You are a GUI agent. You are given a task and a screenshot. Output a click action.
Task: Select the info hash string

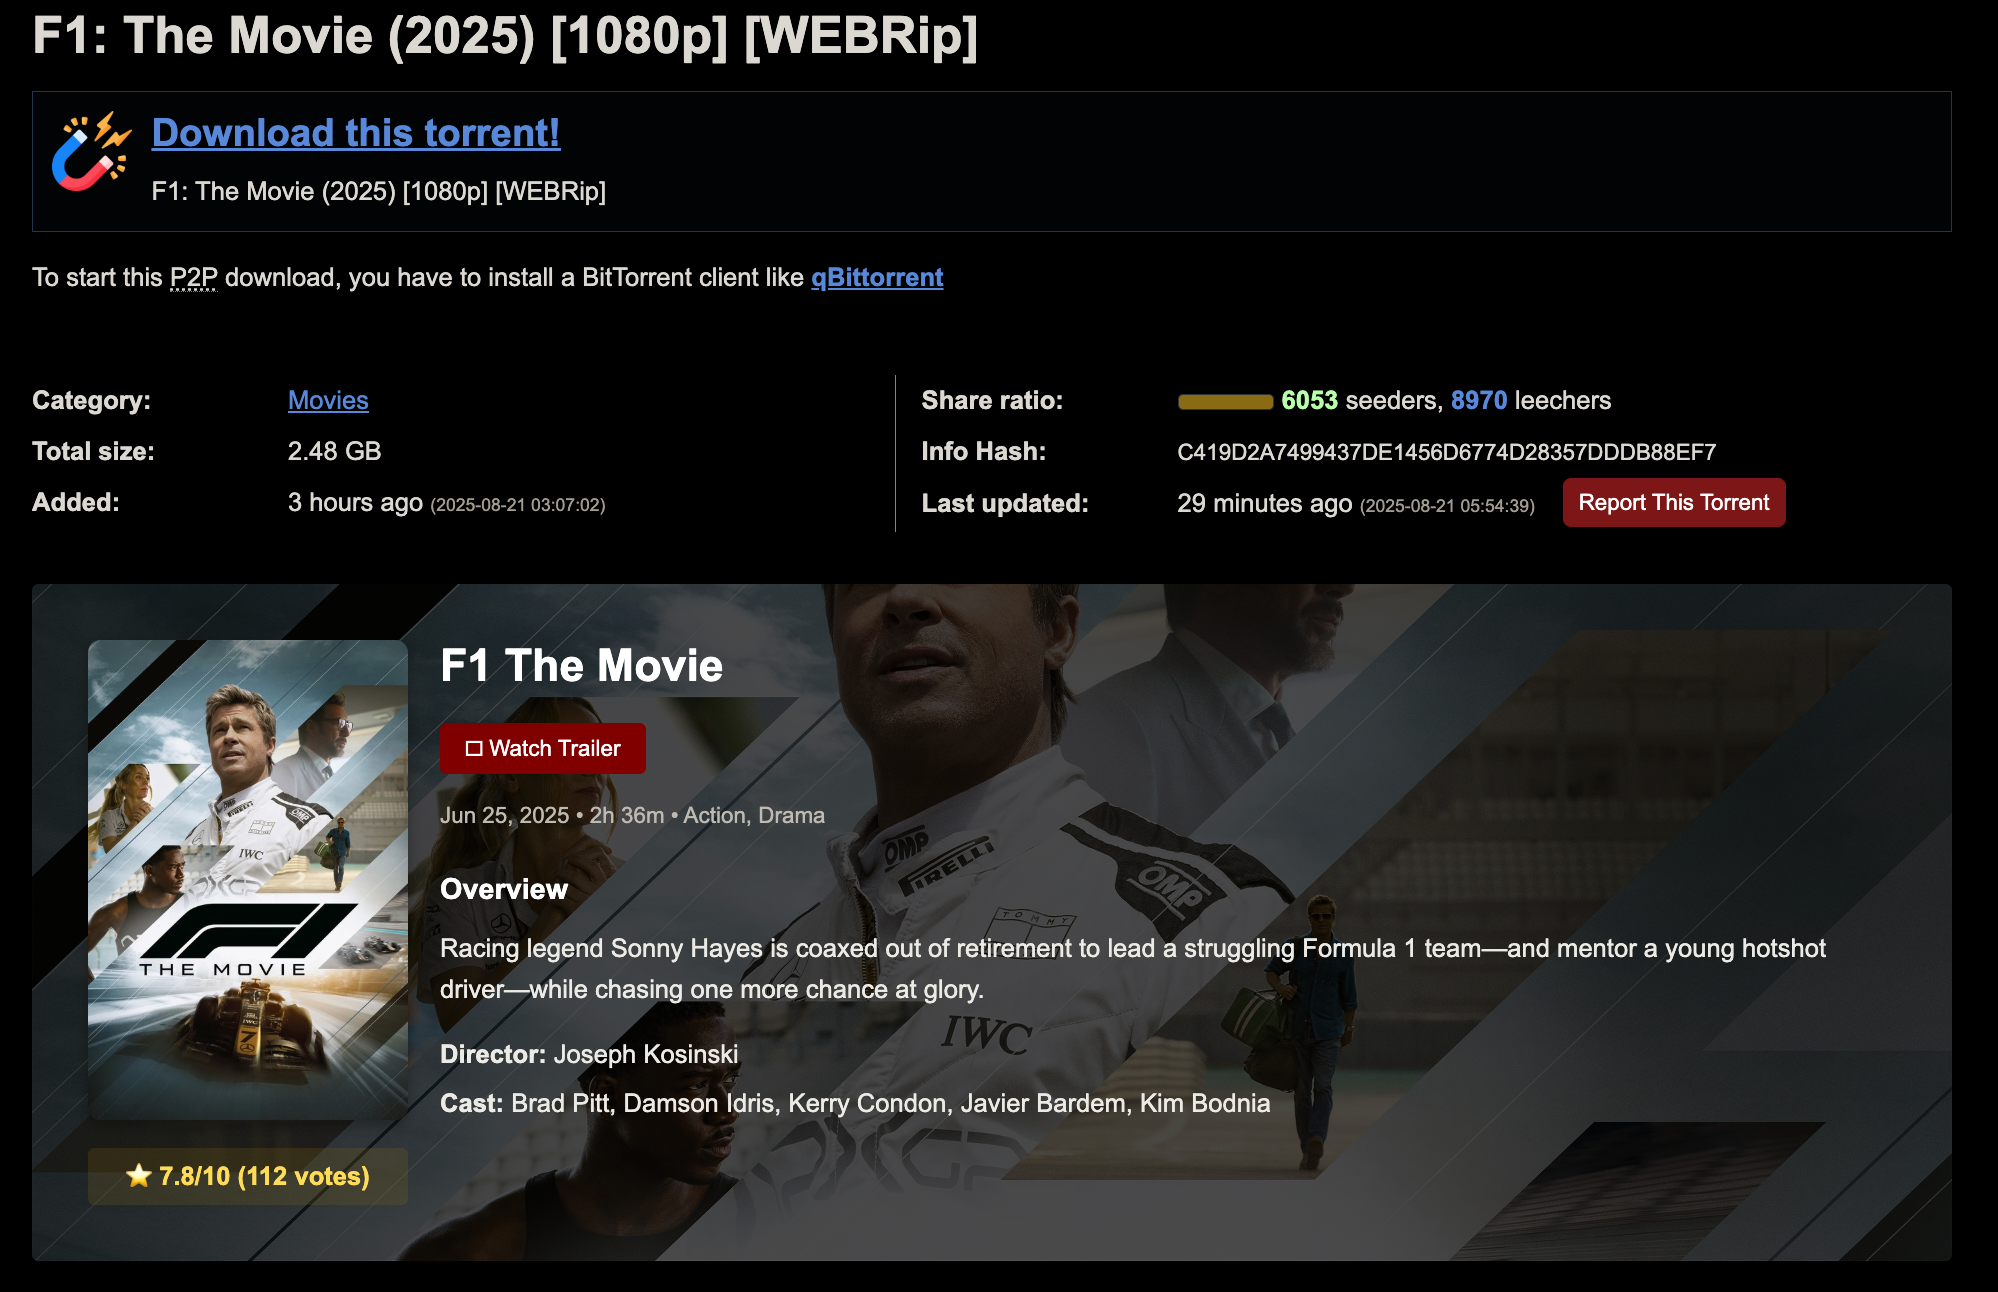pyautogui.click(x=1447, y=452)
